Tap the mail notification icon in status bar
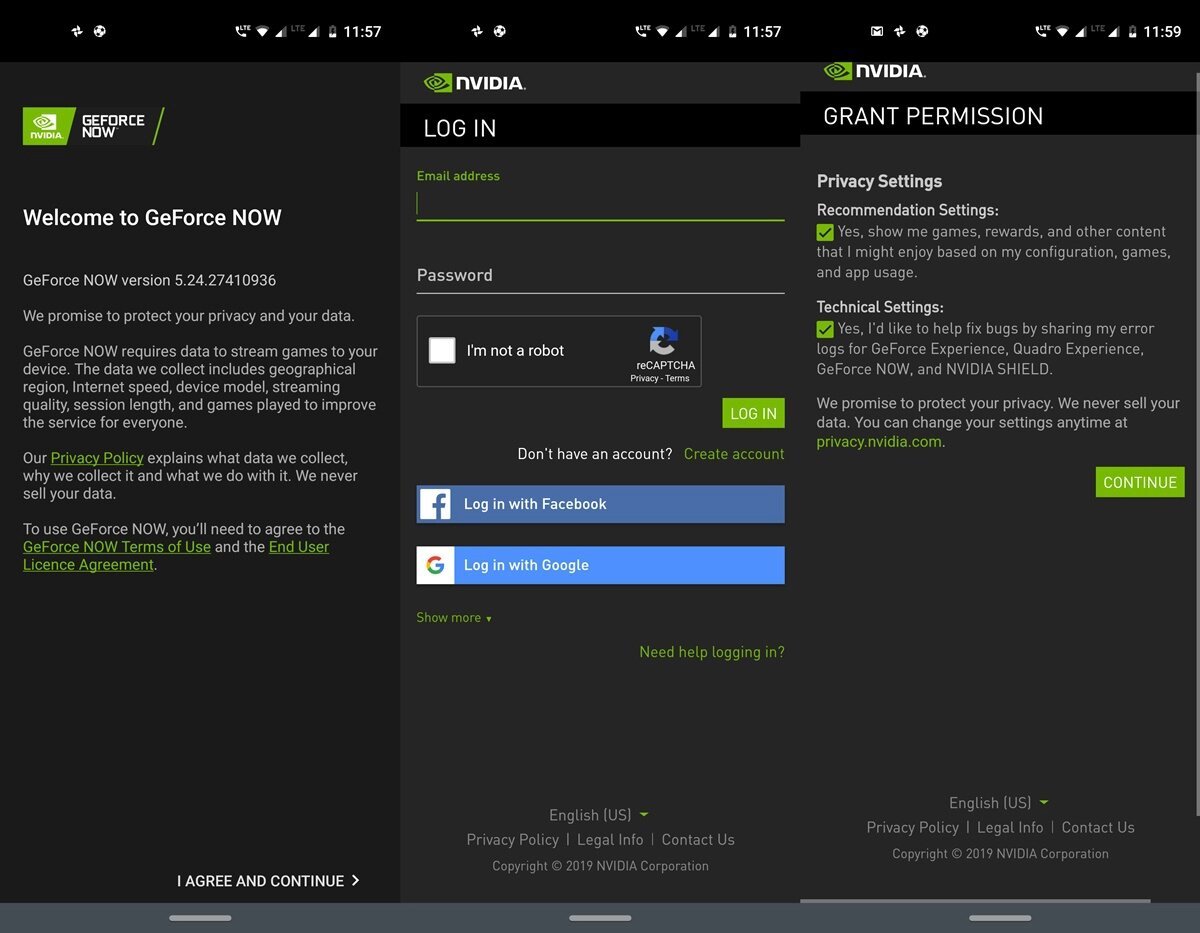This screenshot has height=933, width=1200. pyautogui.click(x=877, y=31)
